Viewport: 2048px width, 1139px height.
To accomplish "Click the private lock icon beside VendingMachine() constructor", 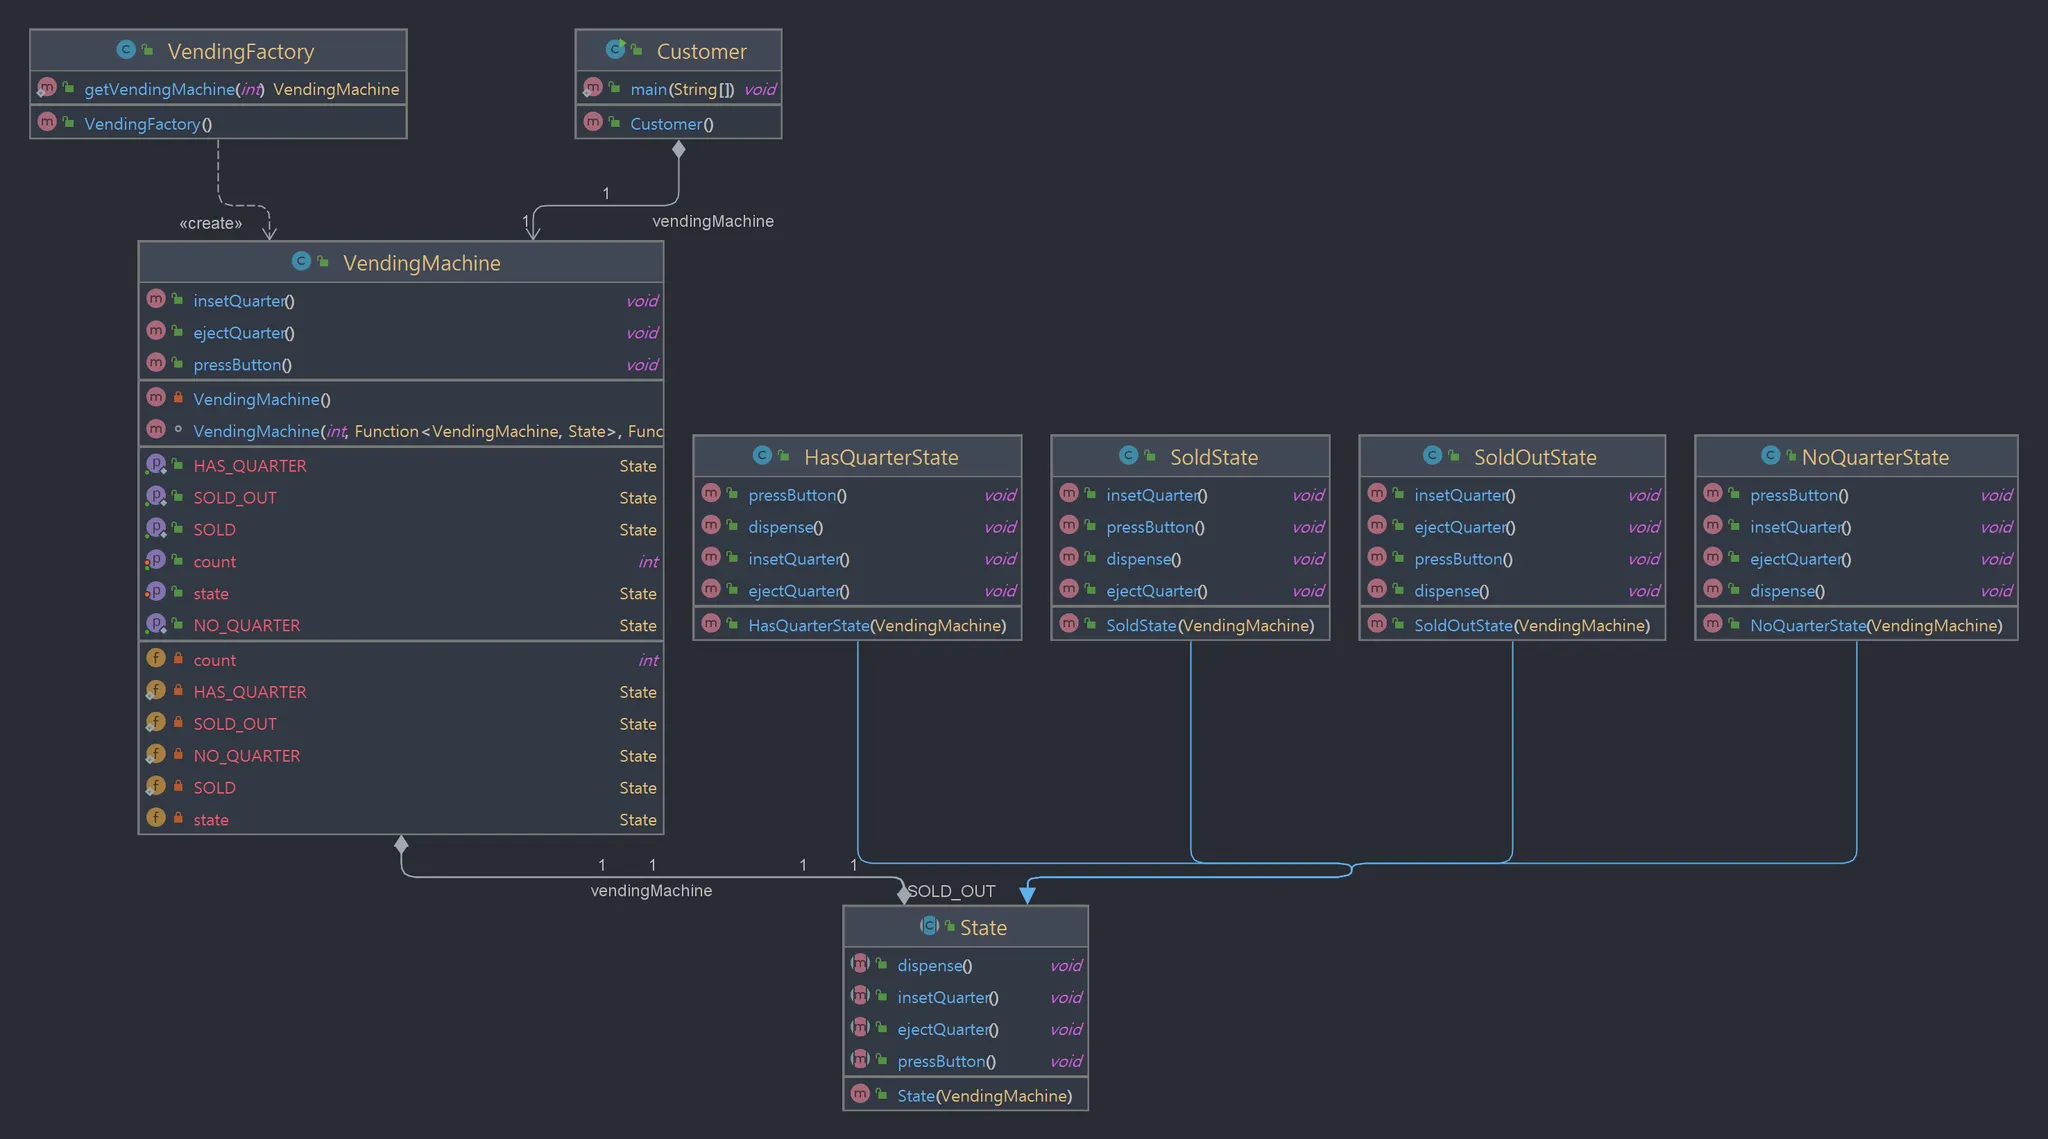I will pos(178,398).
